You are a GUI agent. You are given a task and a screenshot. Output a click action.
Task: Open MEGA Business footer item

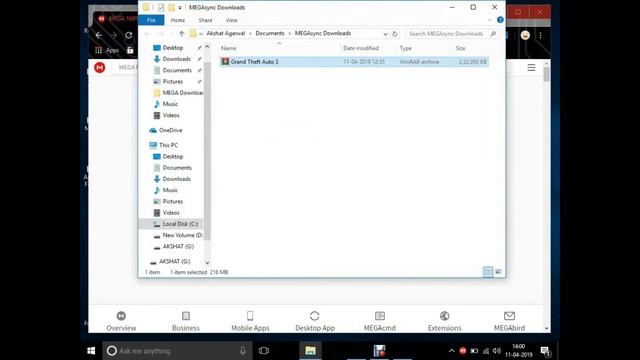point(186,321)
